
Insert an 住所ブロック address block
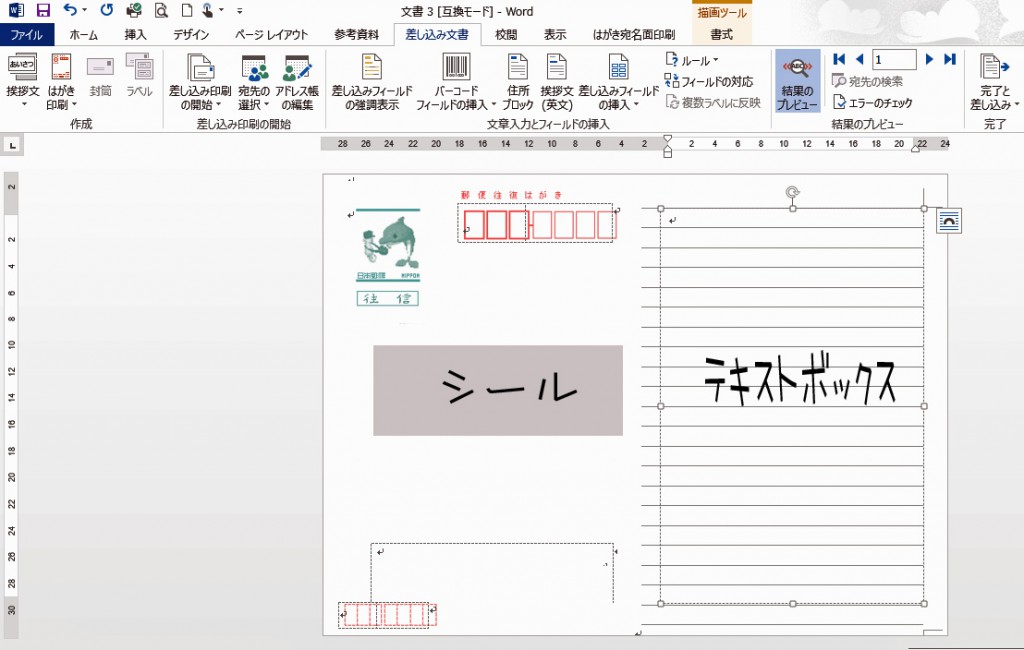click(517, 81)
